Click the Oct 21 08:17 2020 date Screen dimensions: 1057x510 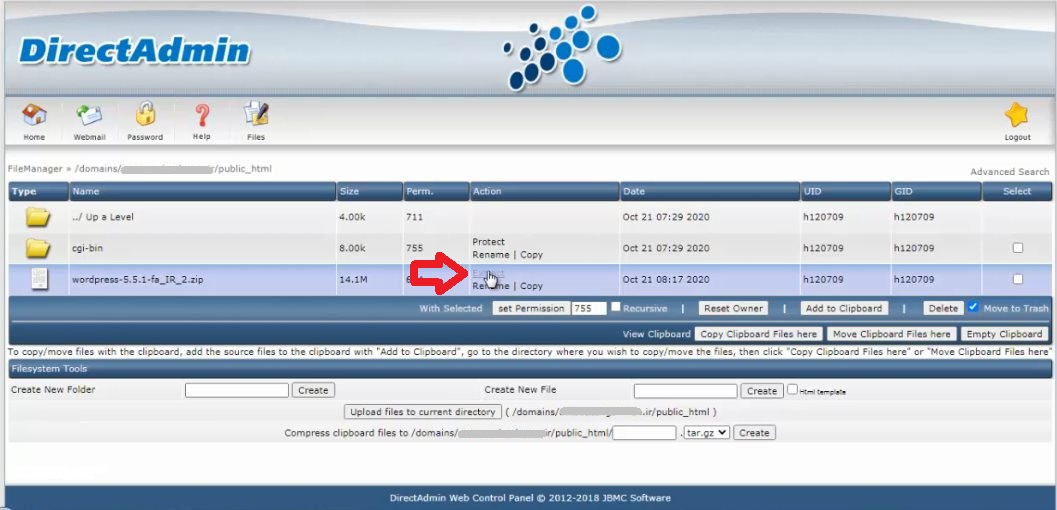click(x=666, y=279)
